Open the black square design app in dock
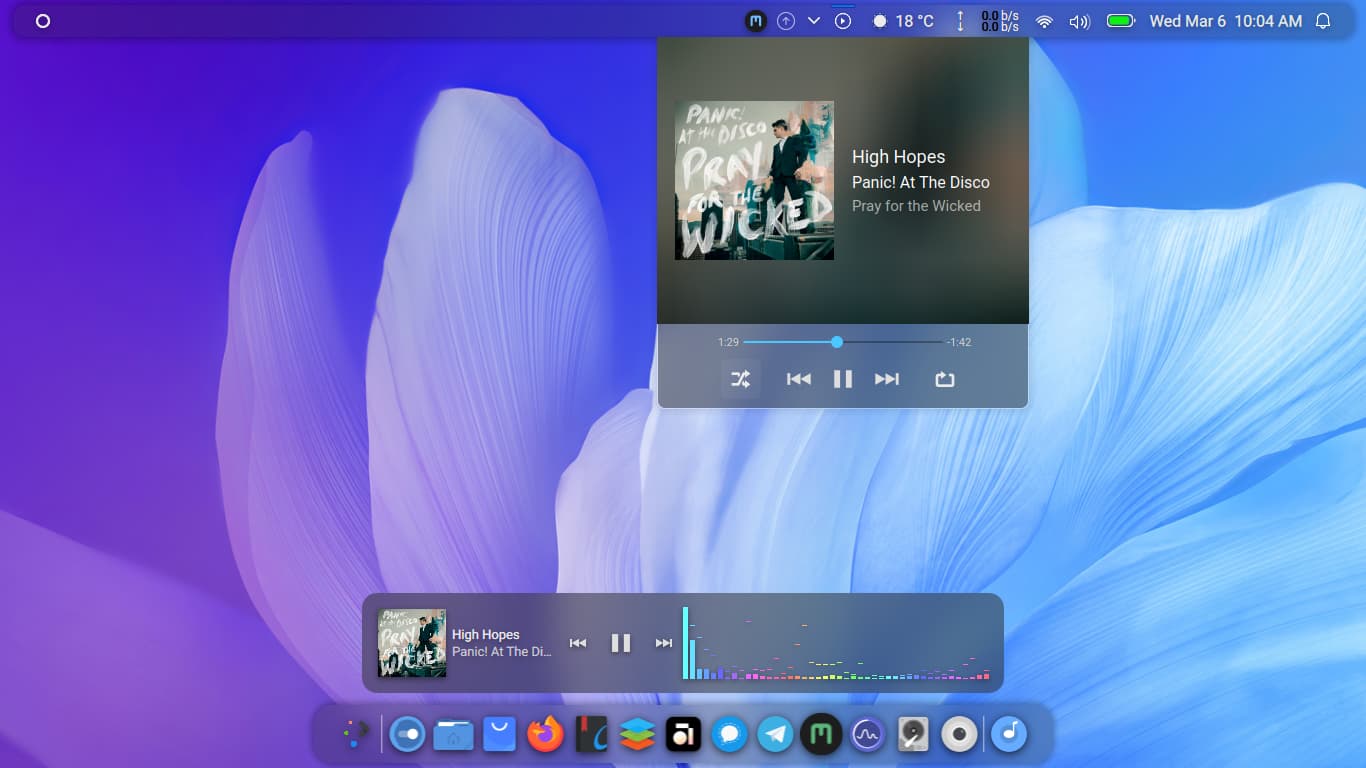1366x768 pixels. pyautogui.click(x=684, y=735)
